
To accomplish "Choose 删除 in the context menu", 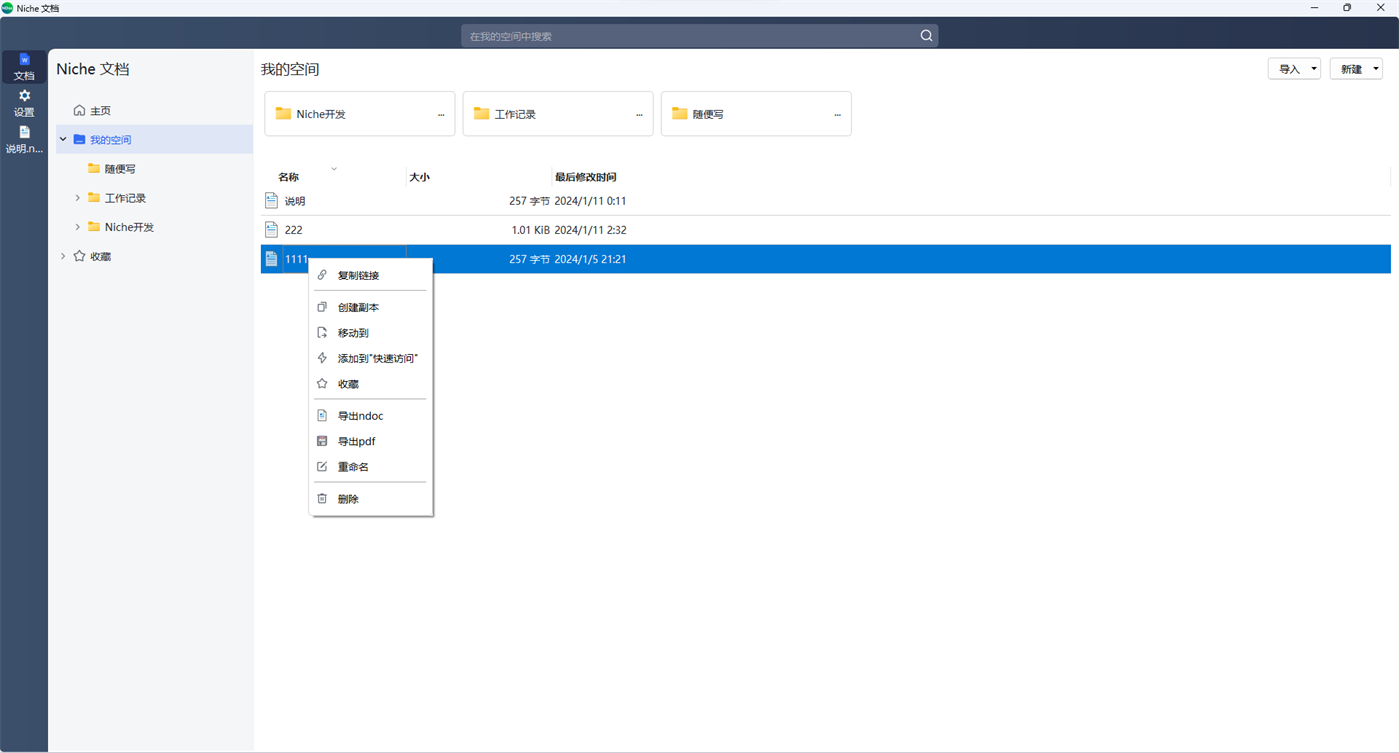I will click(x=350, y=498).
